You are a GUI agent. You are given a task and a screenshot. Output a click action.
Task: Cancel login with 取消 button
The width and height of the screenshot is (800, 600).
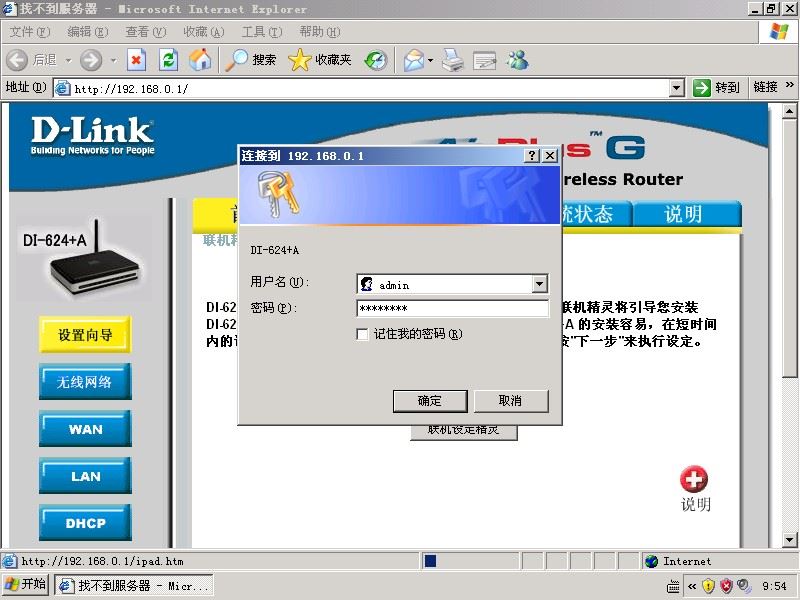511,401
